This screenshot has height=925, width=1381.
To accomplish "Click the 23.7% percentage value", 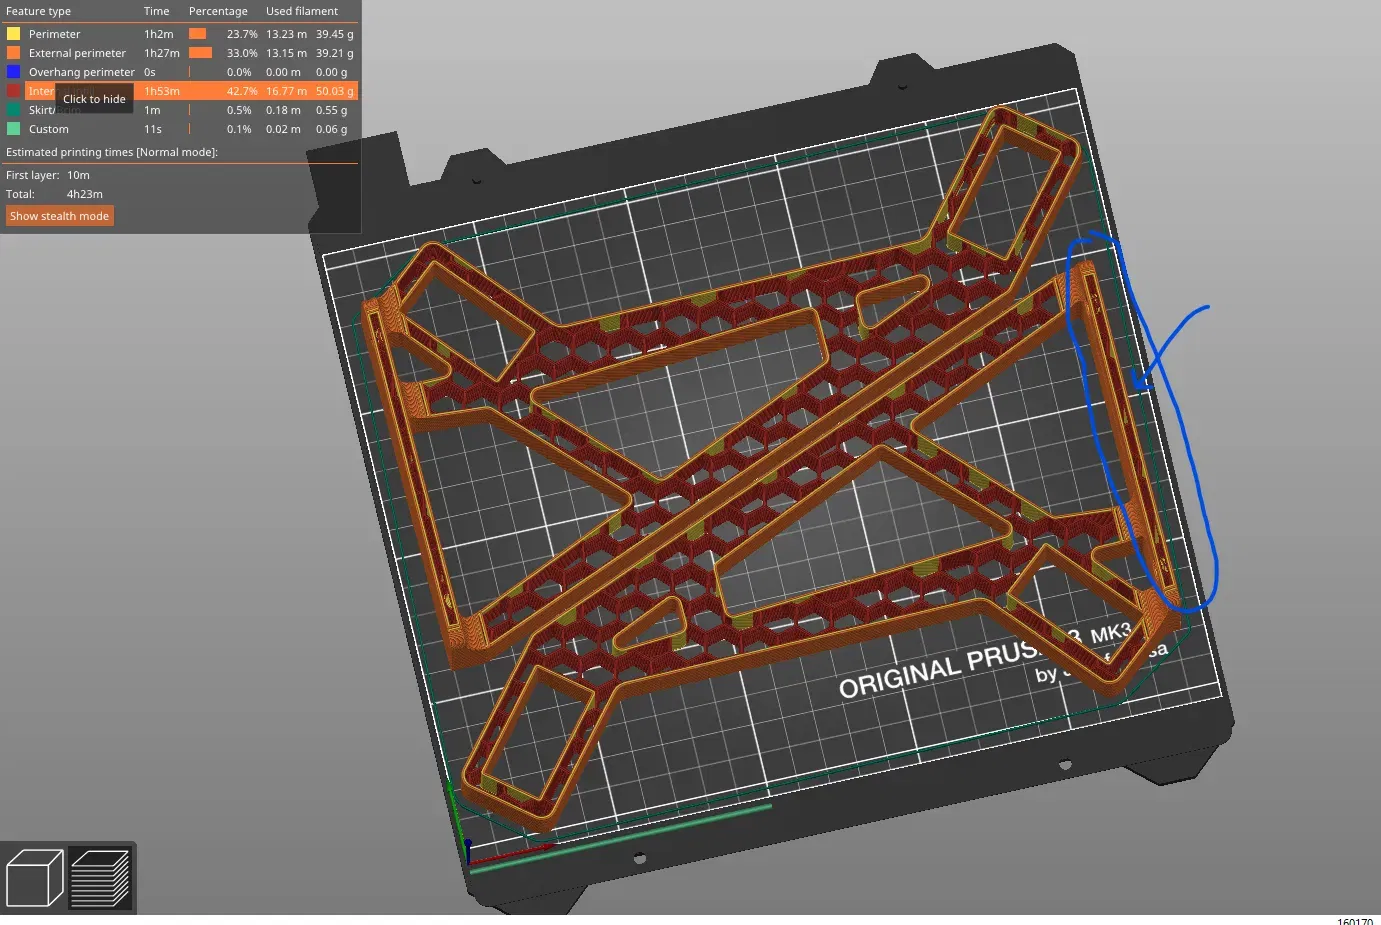I will pyautogui.click(x=242, y=34).
